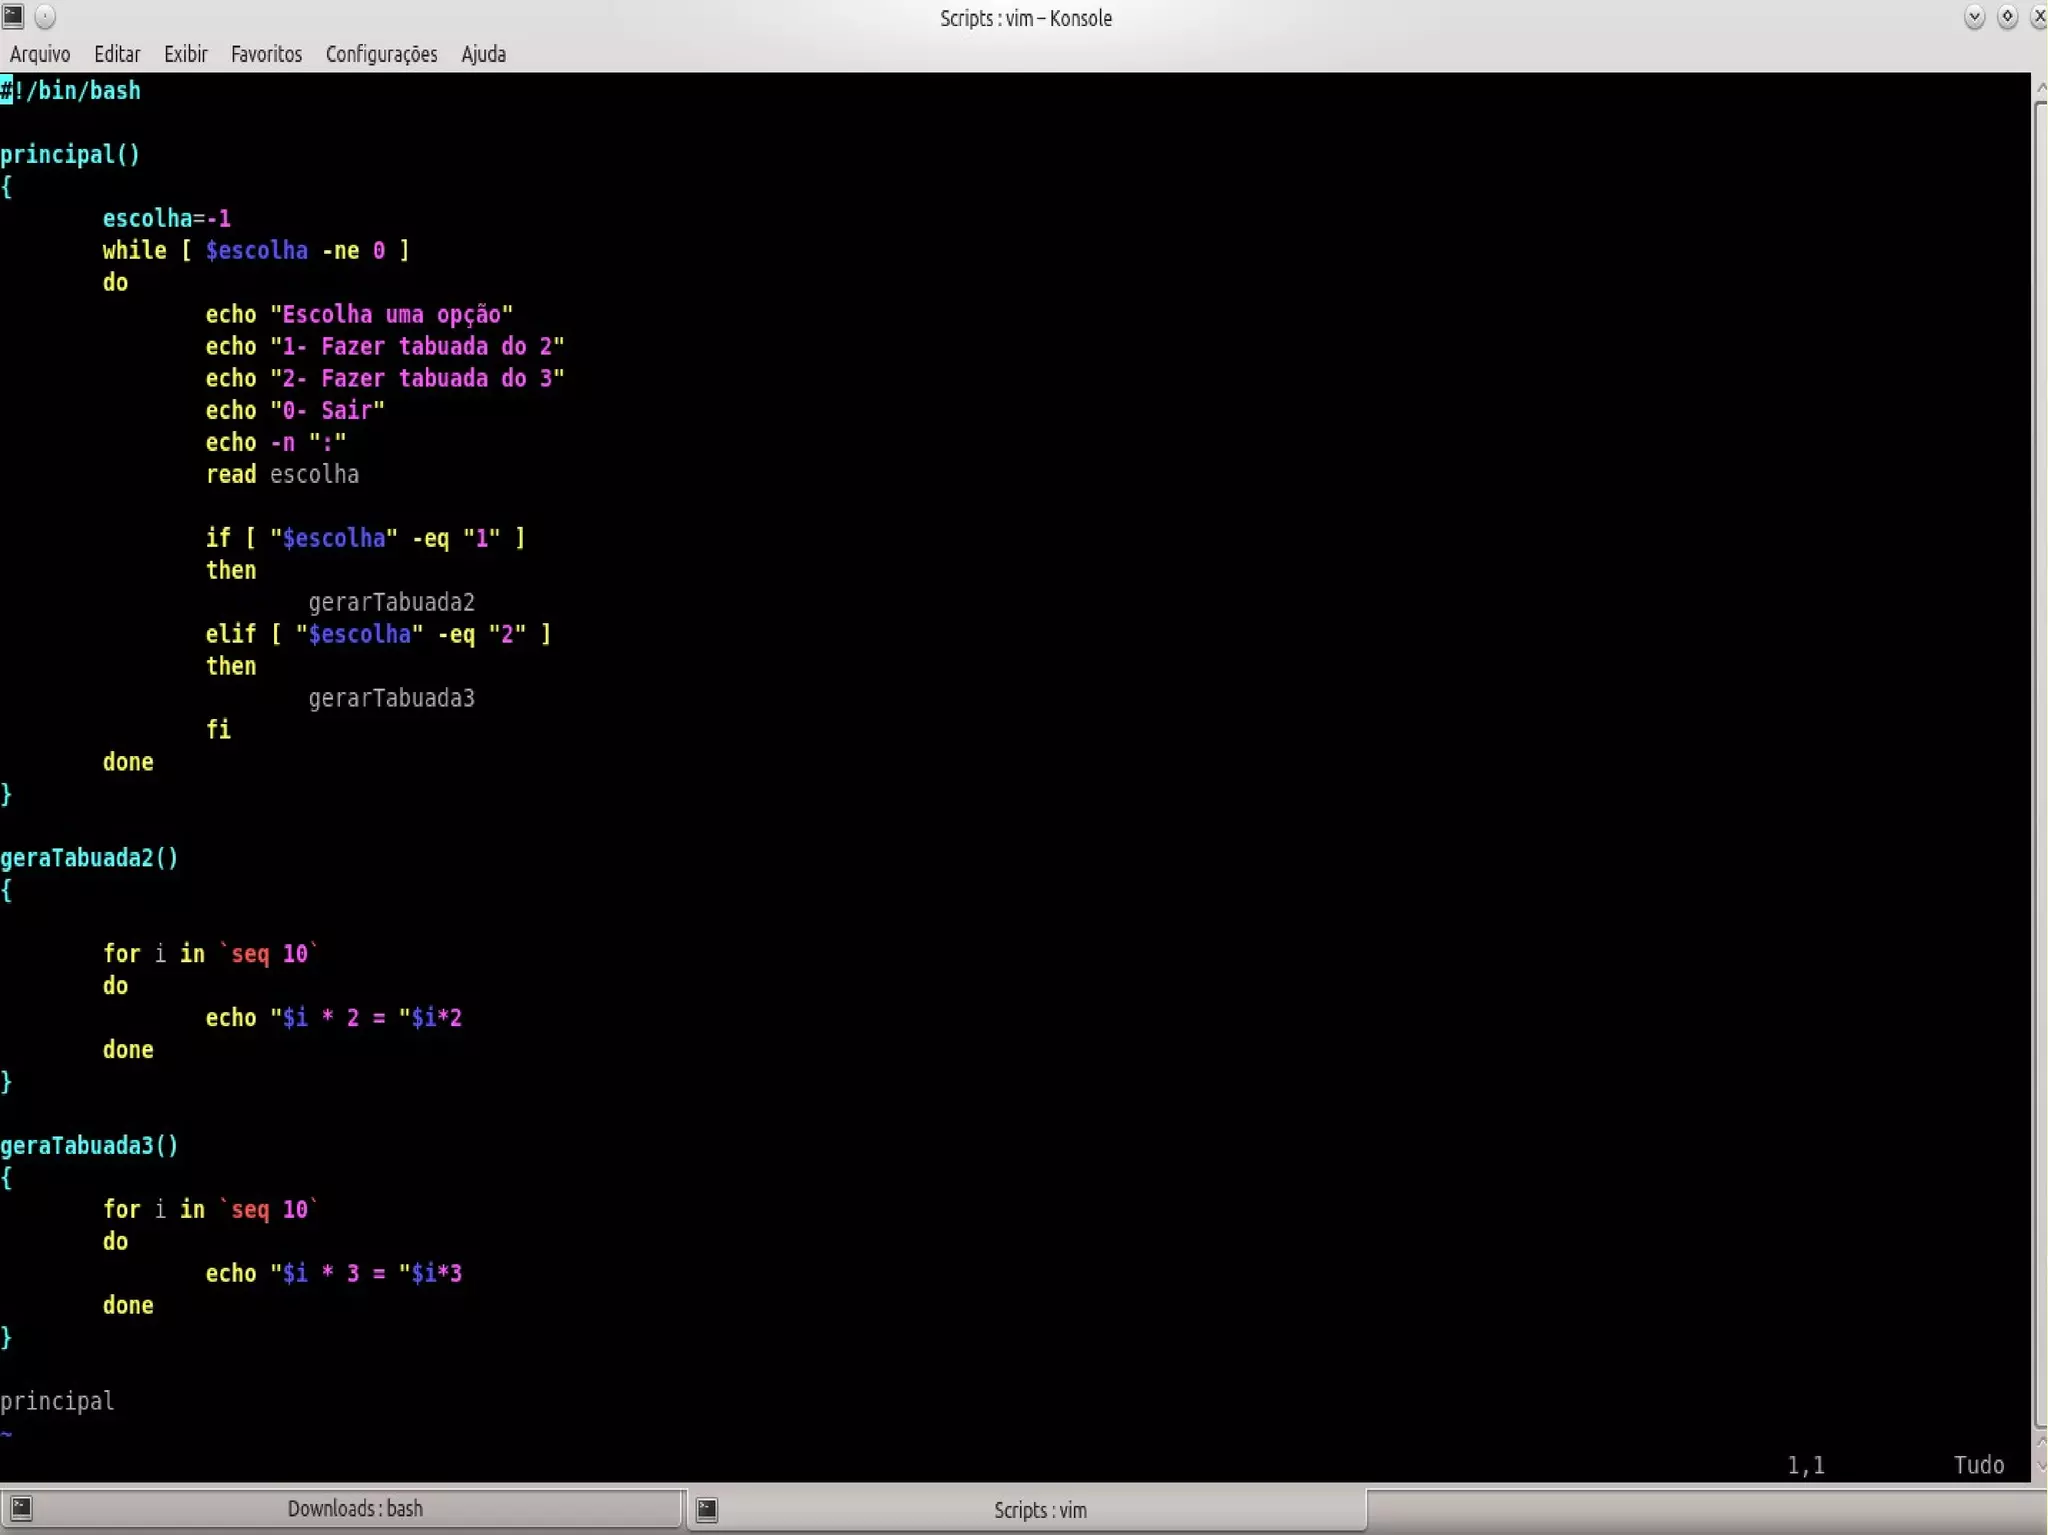Switch to the Downloads : bash tab
The height and width of the screenshot is (1535, 2048).
click(354, 1508)
